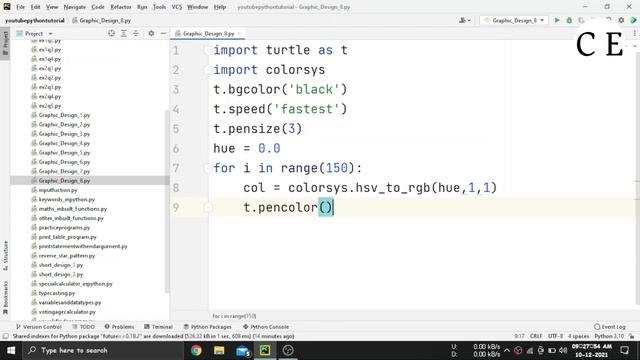Toggle the Structure side panel tab
This screenshot has width=640, height=360.
(x=5, y=256)
